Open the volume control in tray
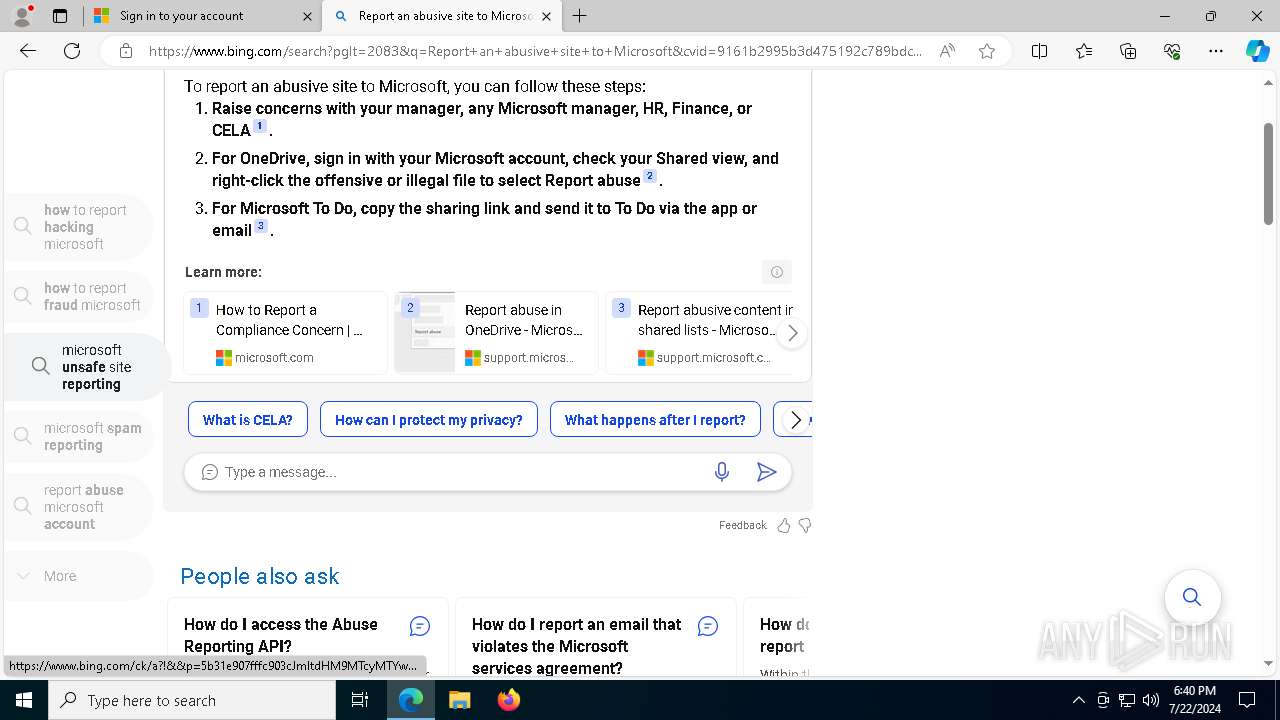 click(x=1150, y=700)
